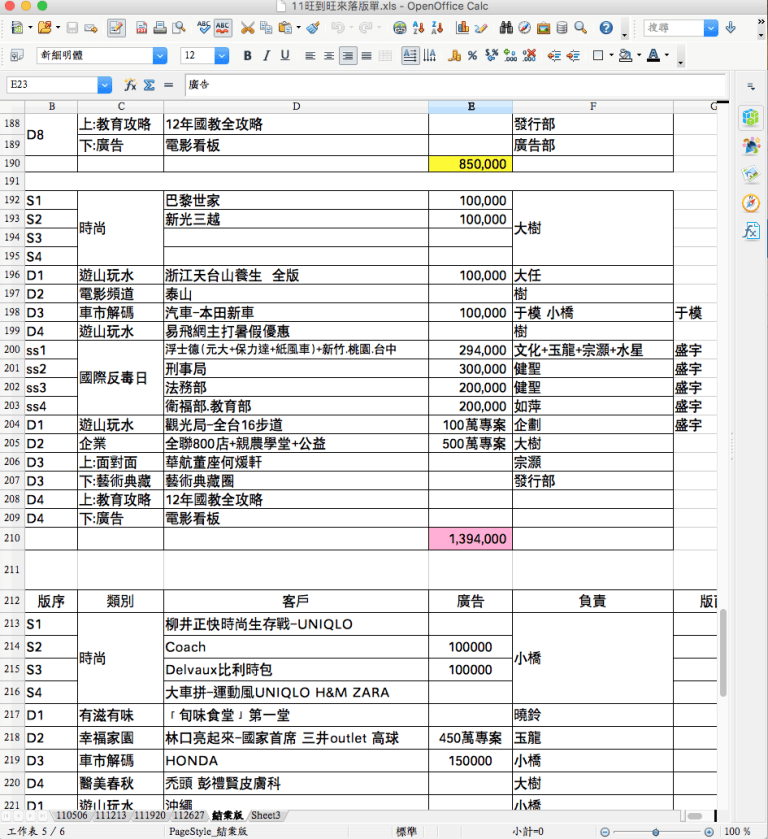
Task: Click the Save document icon
Action: click(x=72, y=28)
